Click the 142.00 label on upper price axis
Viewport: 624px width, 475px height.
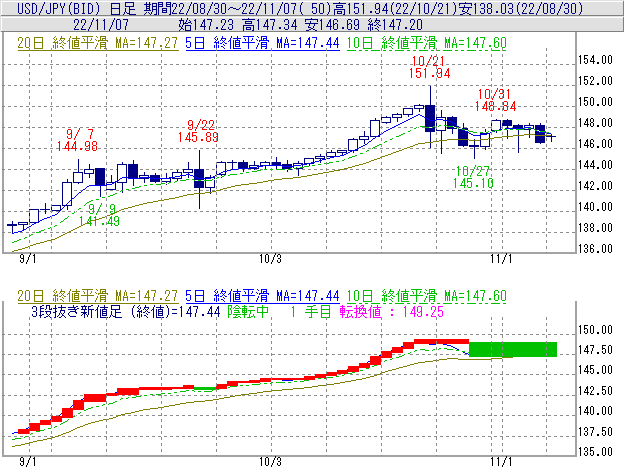595,186
